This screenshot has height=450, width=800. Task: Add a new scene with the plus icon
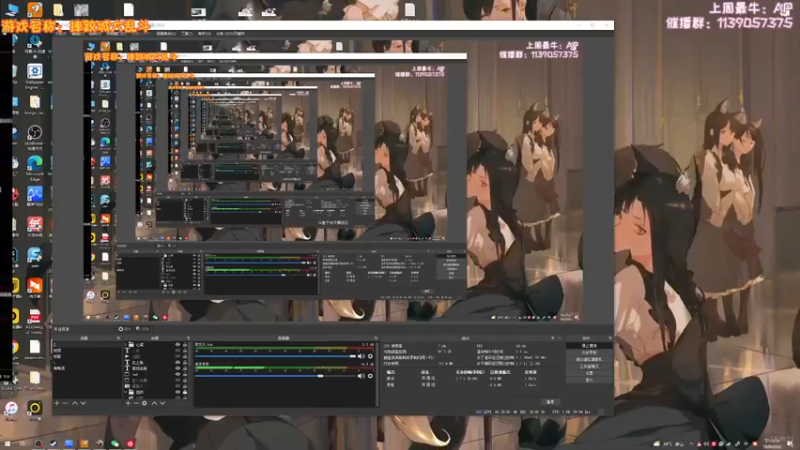(x=57, y=403)
